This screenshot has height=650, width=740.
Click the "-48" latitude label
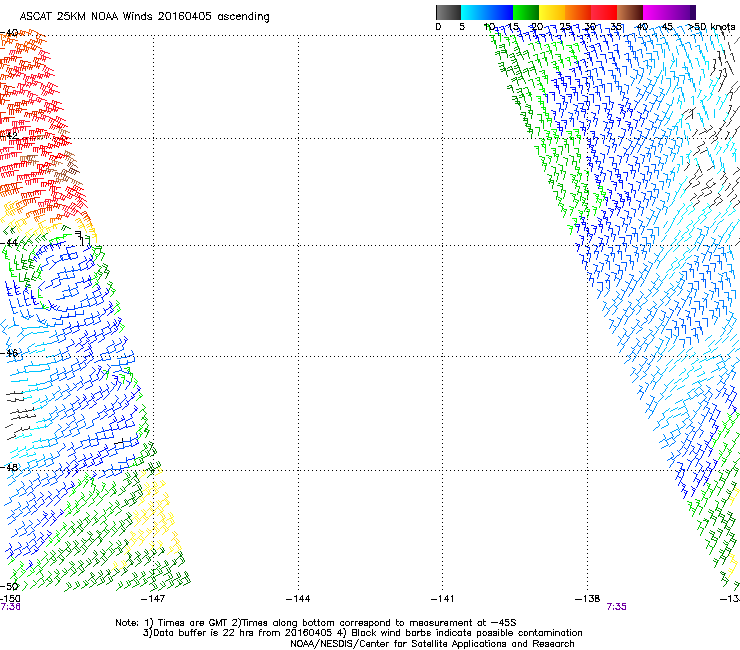coord(8,467)
